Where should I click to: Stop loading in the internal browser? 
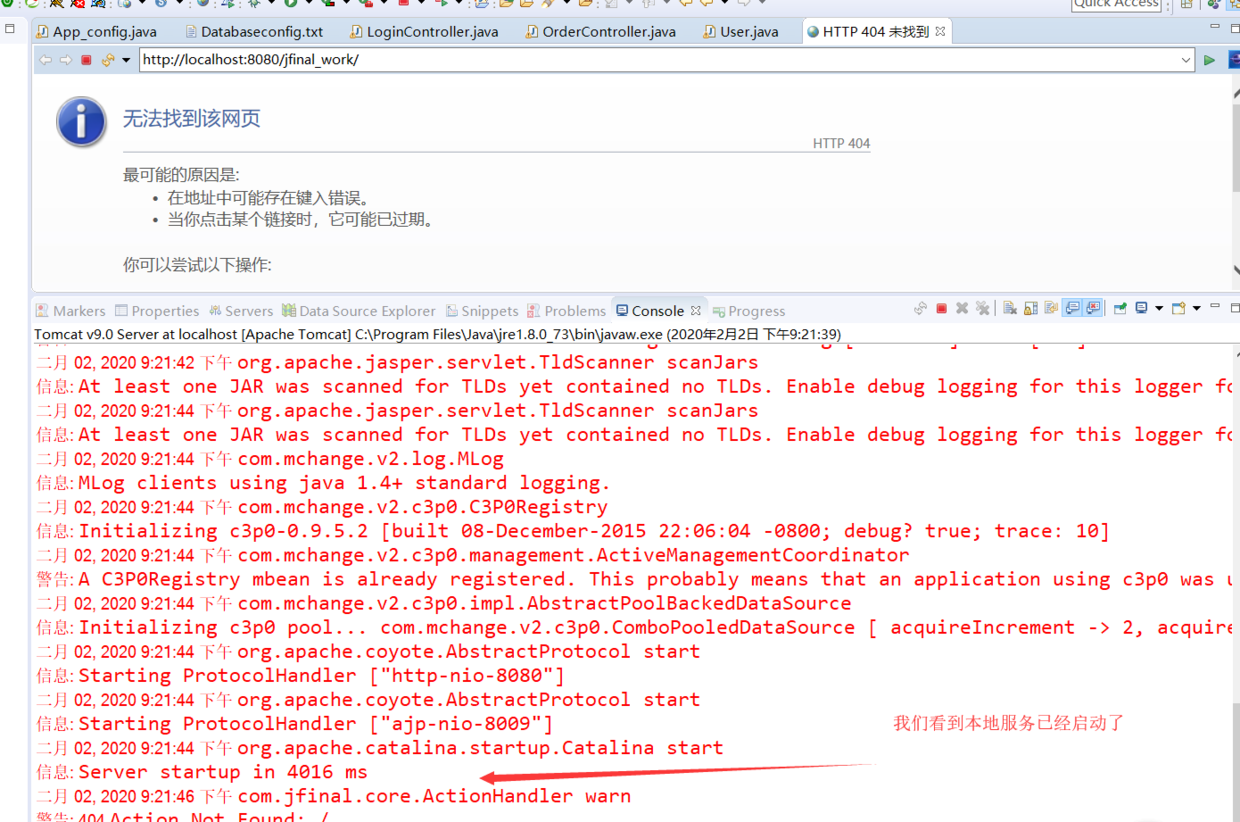86,60
